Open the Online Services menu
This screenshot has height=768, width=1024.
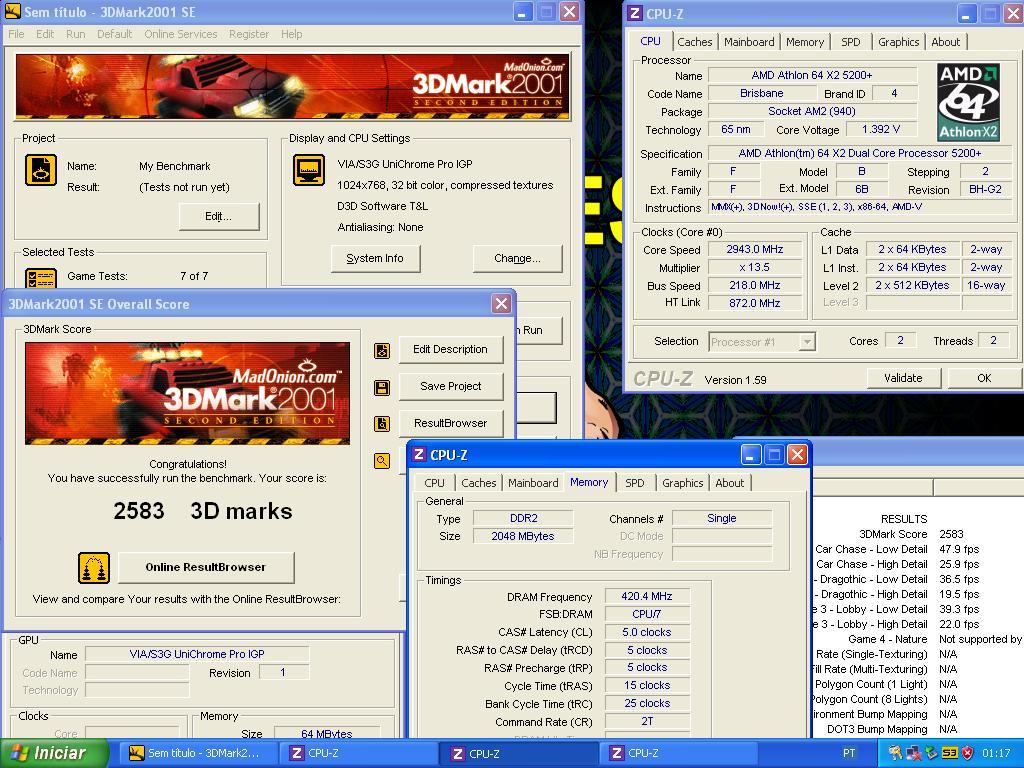(180, 34)
